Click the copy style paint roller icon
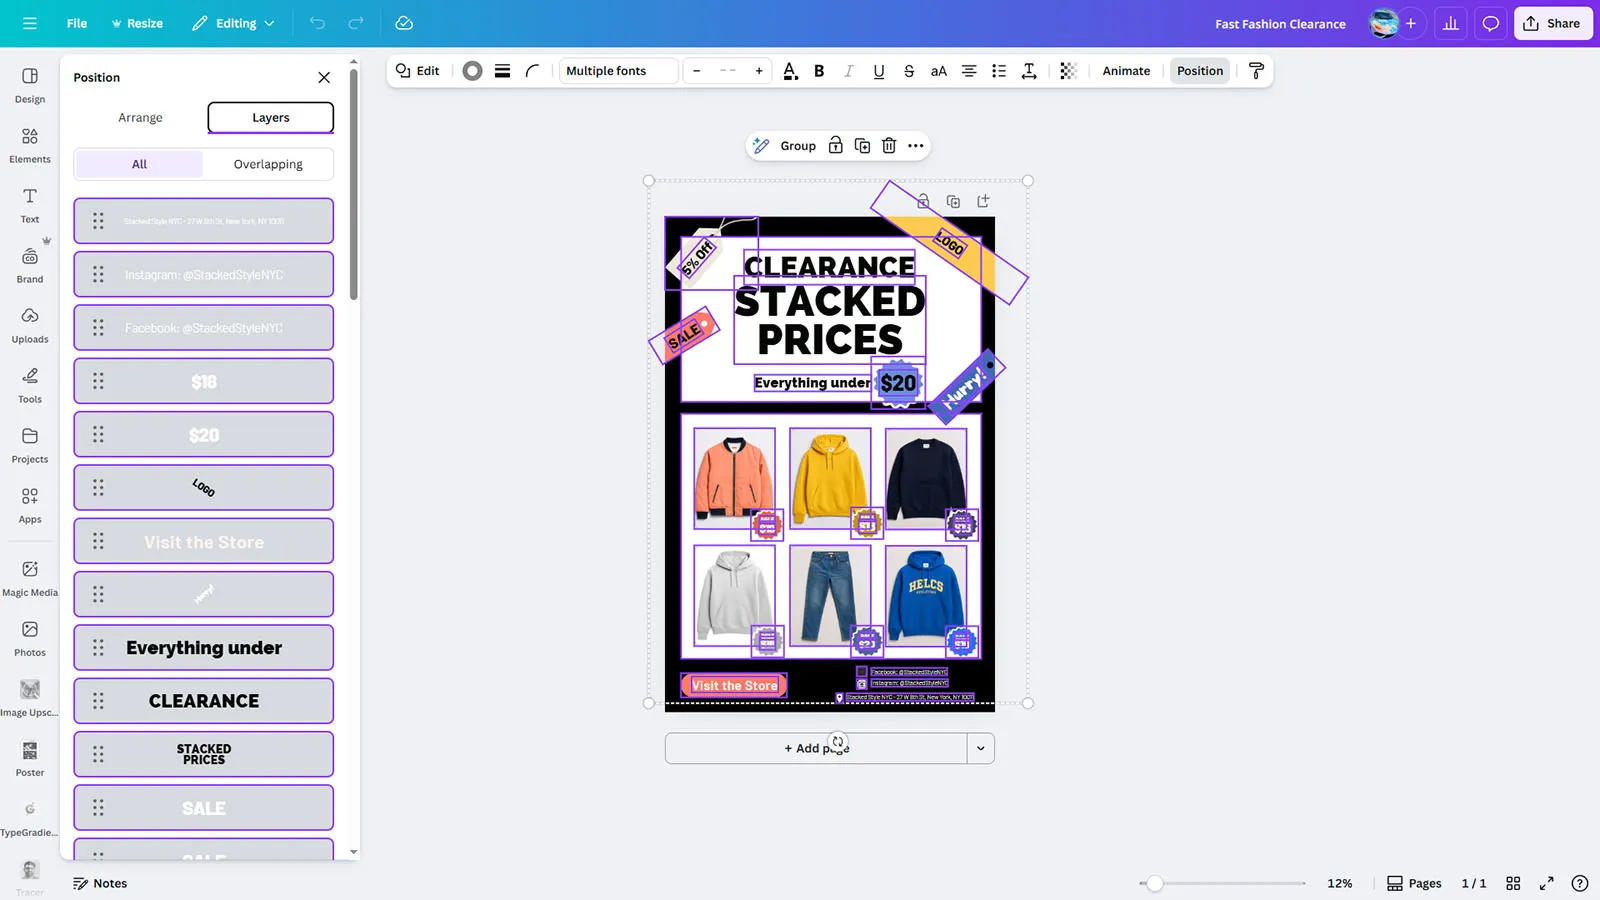 [1257, 71]
